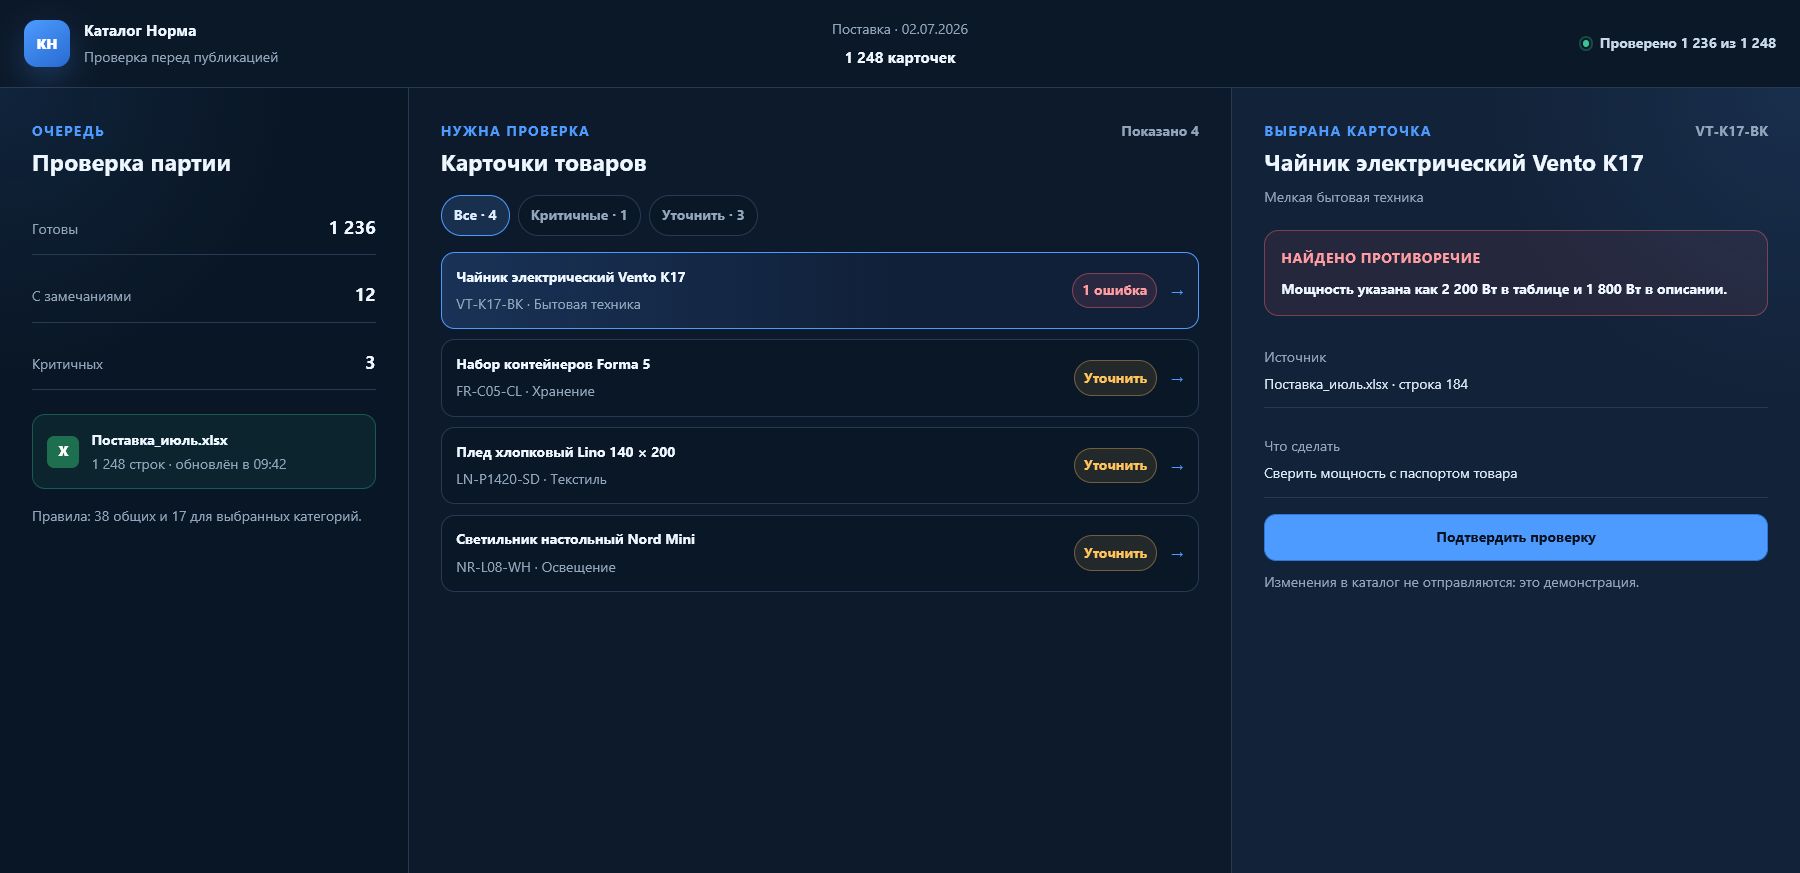Screen dimensions: 1800x873
Task: Click the arrow on Светильник настольный Nord Mini card
Action: coord(1177,553)
